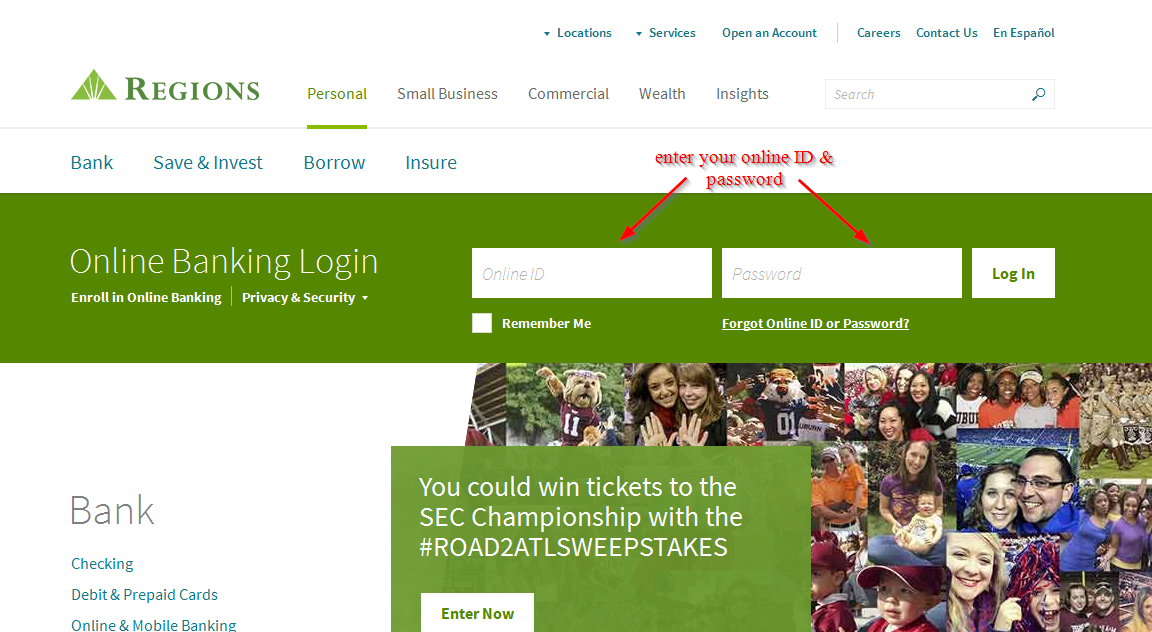Open the Wealth tab
Viewport: 1152px width, 632px height.
(x=662, y=94)
